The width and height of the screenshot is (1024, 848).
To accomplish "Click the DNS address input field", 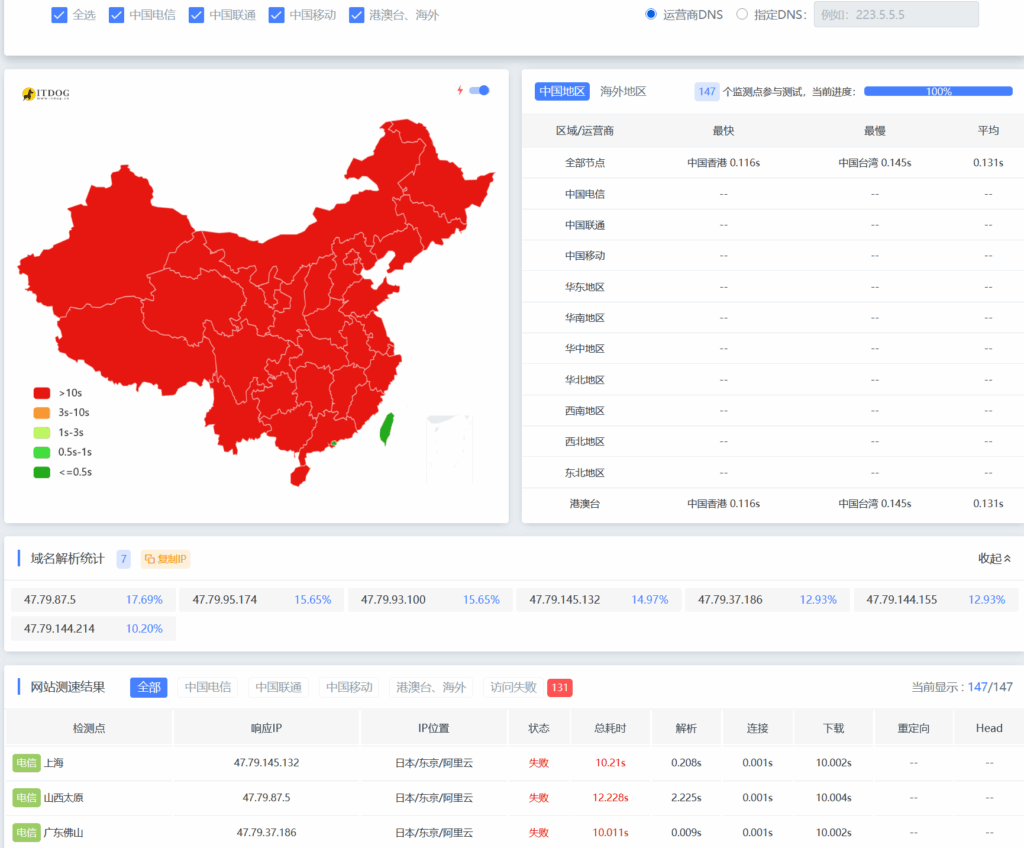I will 895,15.
